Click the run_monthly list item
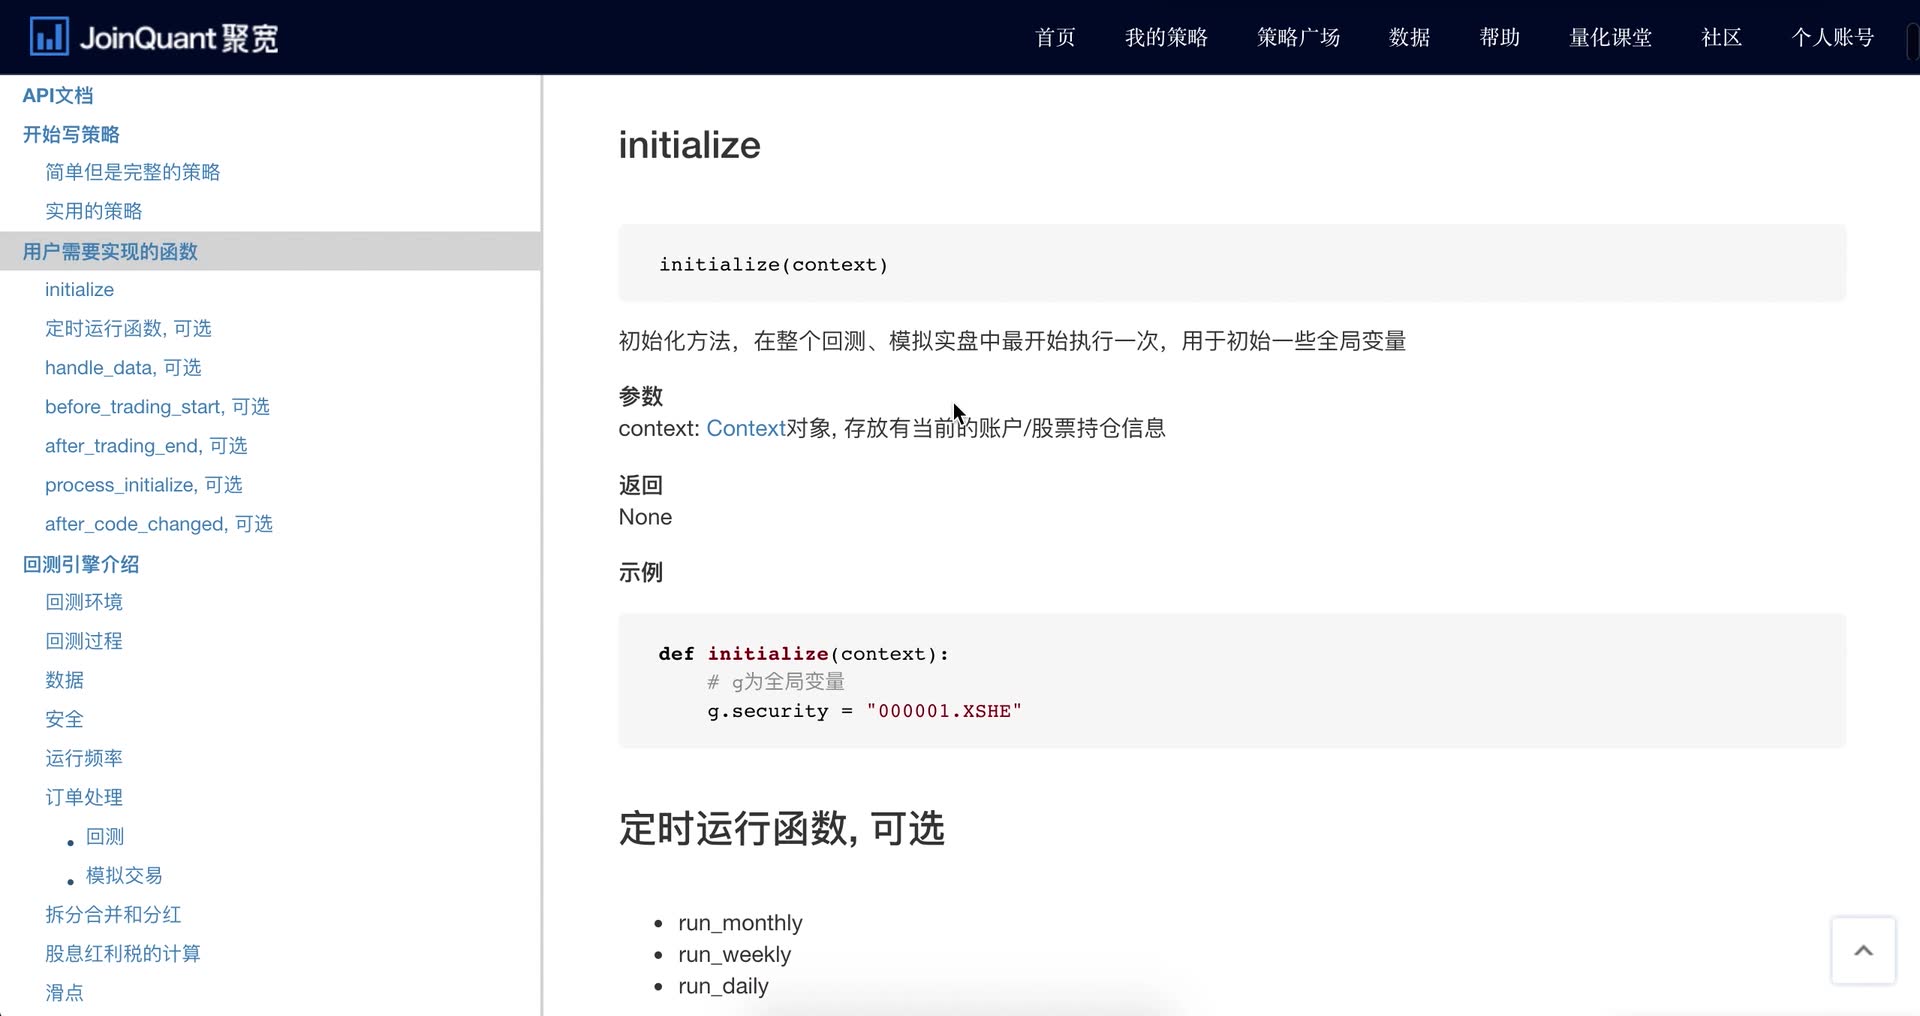 740,922
